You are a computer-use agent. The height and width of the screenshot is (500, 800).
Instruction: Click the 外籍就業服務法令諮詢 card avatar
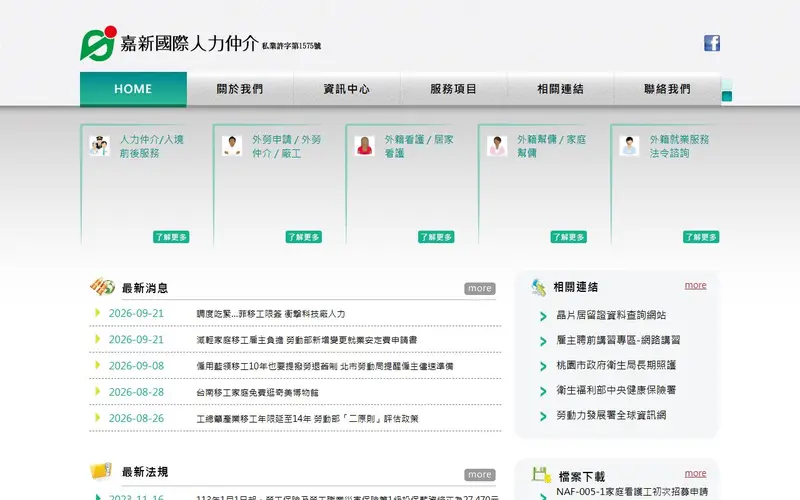click(629, 146)
